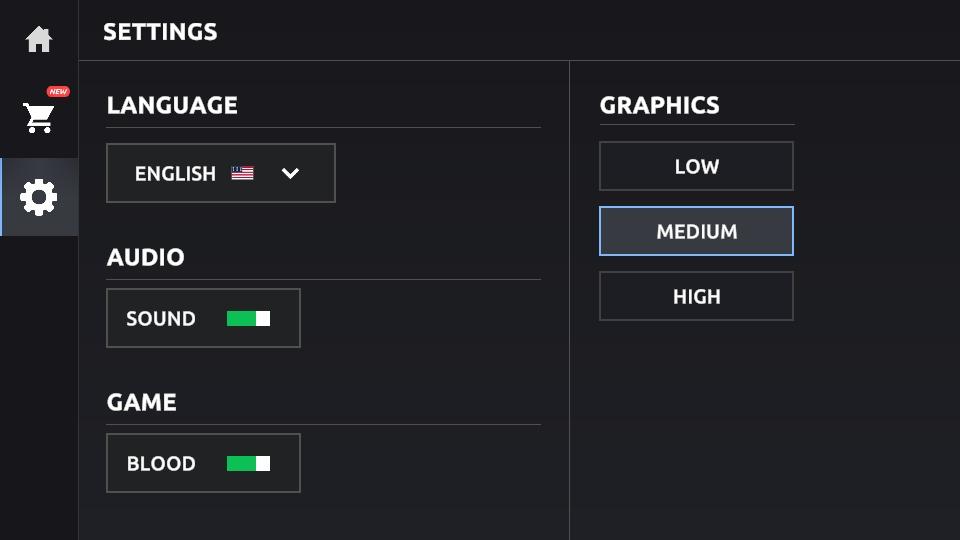
Task: Click the LANGUAGE section heading
Action: (x=172, y=105)
